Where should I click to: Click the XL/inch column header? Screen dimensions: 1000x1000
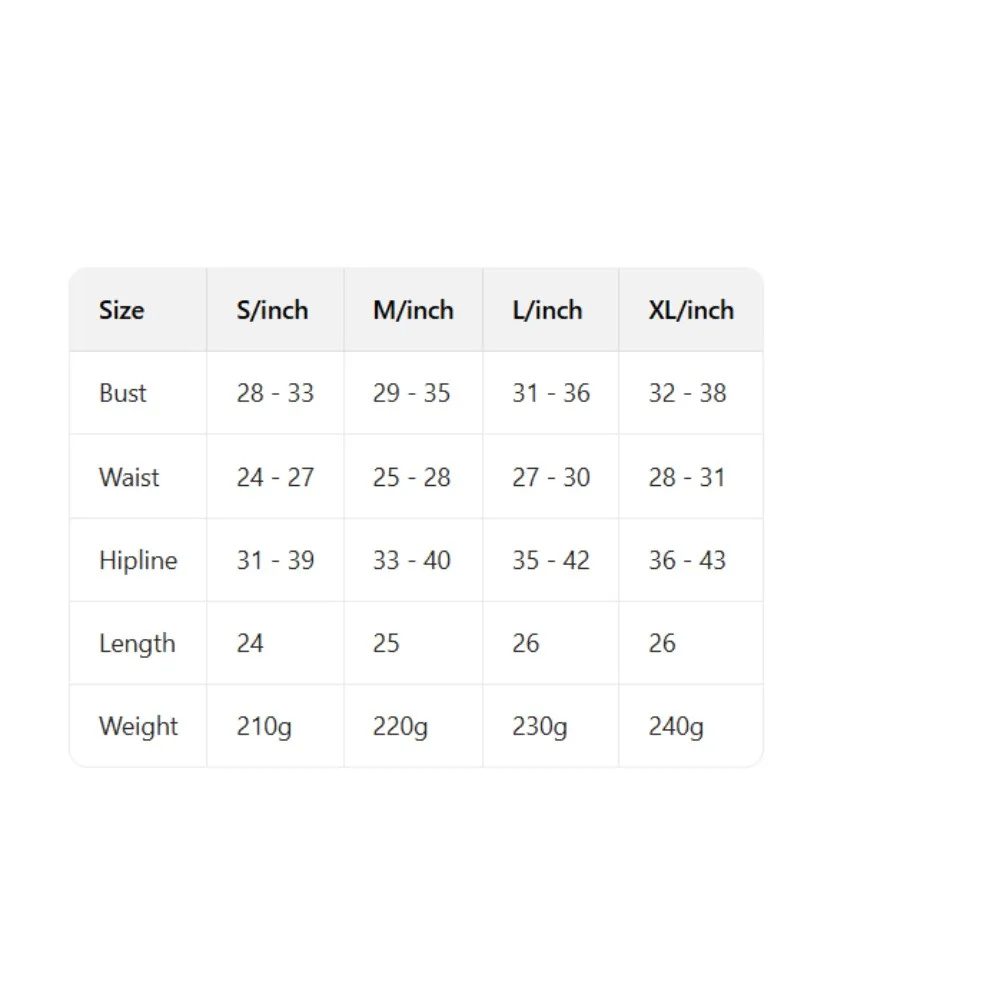click(691, 310)
